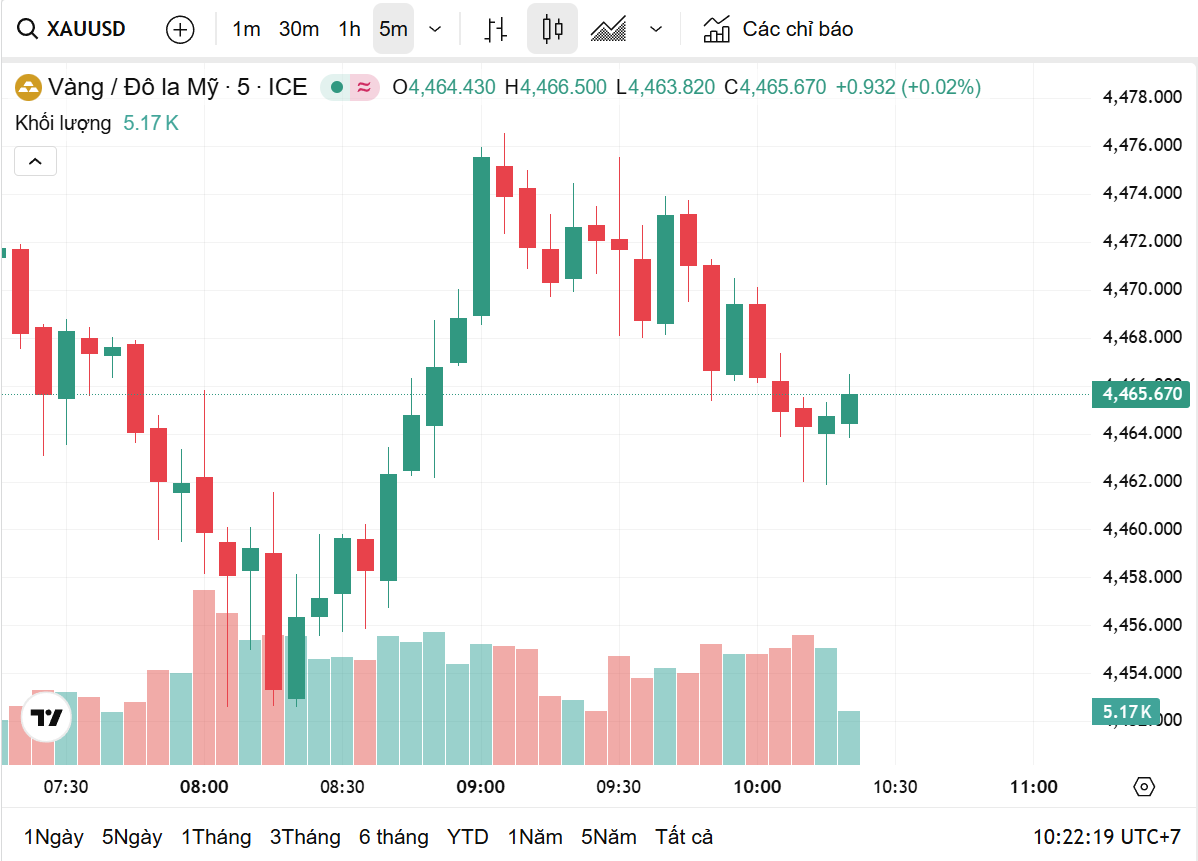Click the 10:22:19 UTC+7 timezone clock
Screen dimensions: 1198x861
[x=1107, y=837]
